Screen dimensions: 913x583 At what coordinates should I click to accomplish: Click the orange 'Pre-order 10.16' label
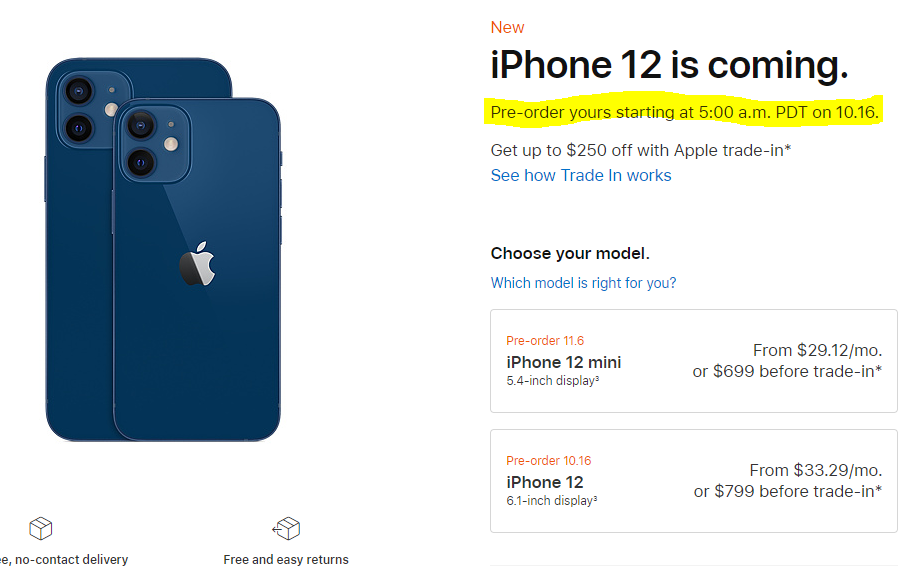[549, 461]
